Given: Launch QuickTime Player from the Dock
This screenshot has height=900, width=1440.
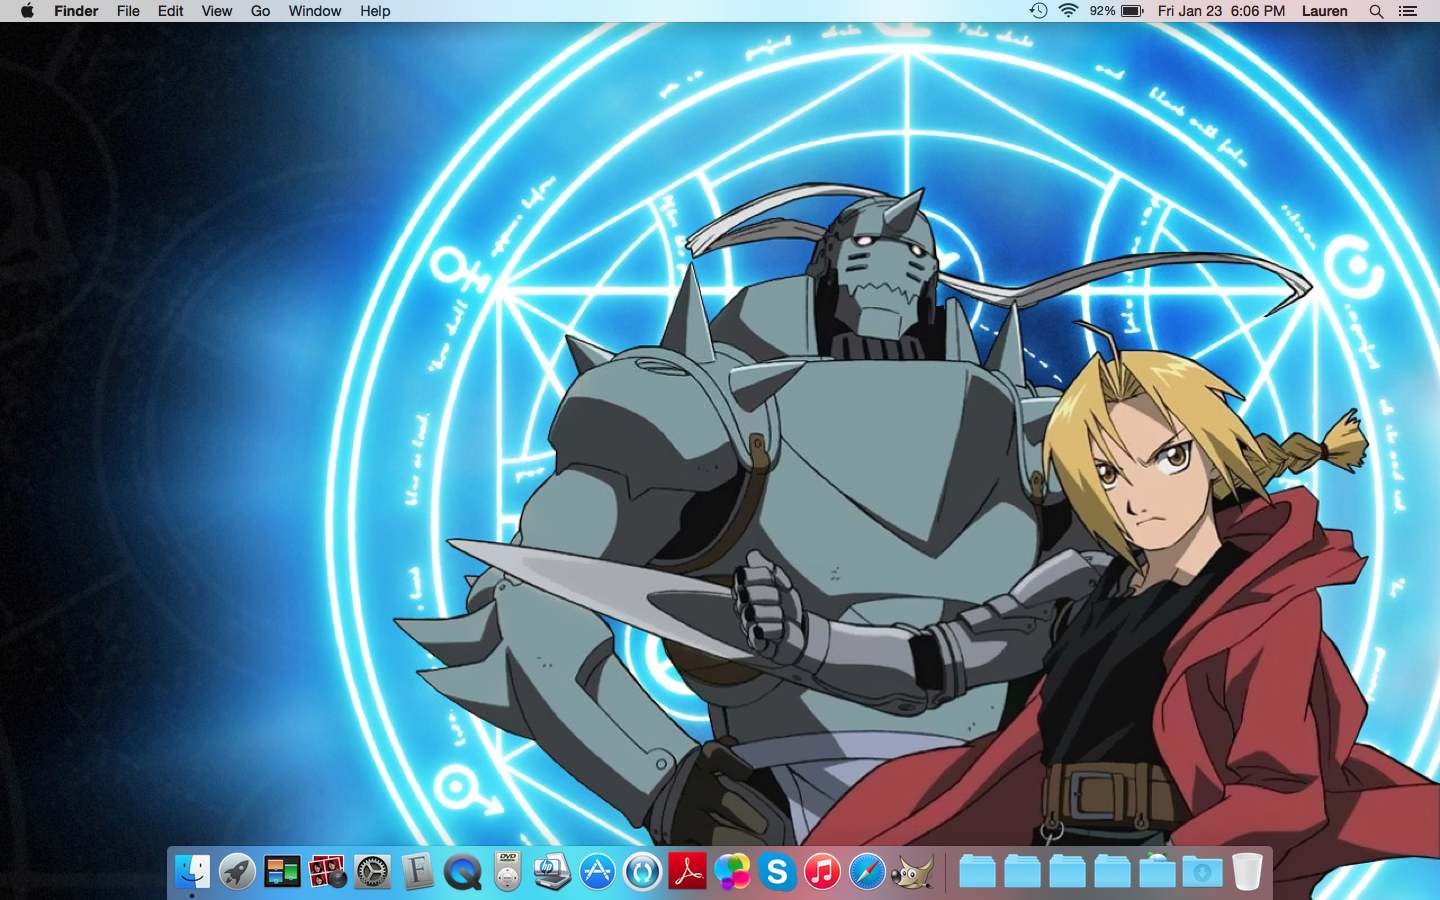Looking at the screenshot, I should 462,872.
